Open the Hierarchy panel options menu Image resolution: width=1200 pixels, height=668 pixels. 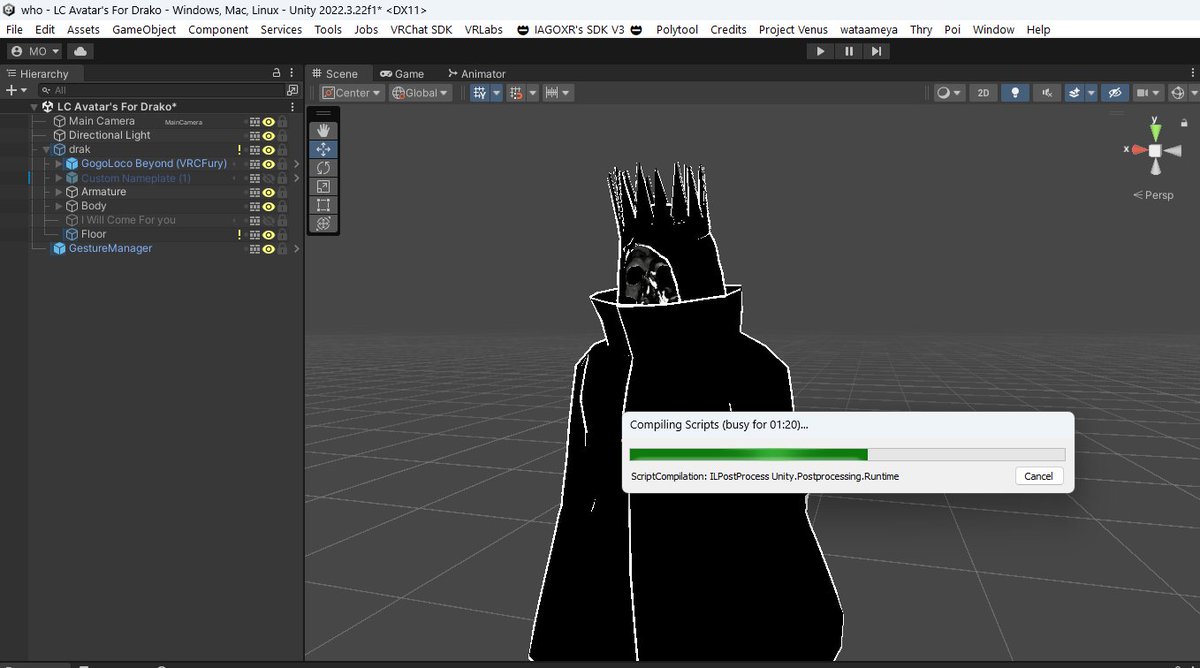coord(292,74)
